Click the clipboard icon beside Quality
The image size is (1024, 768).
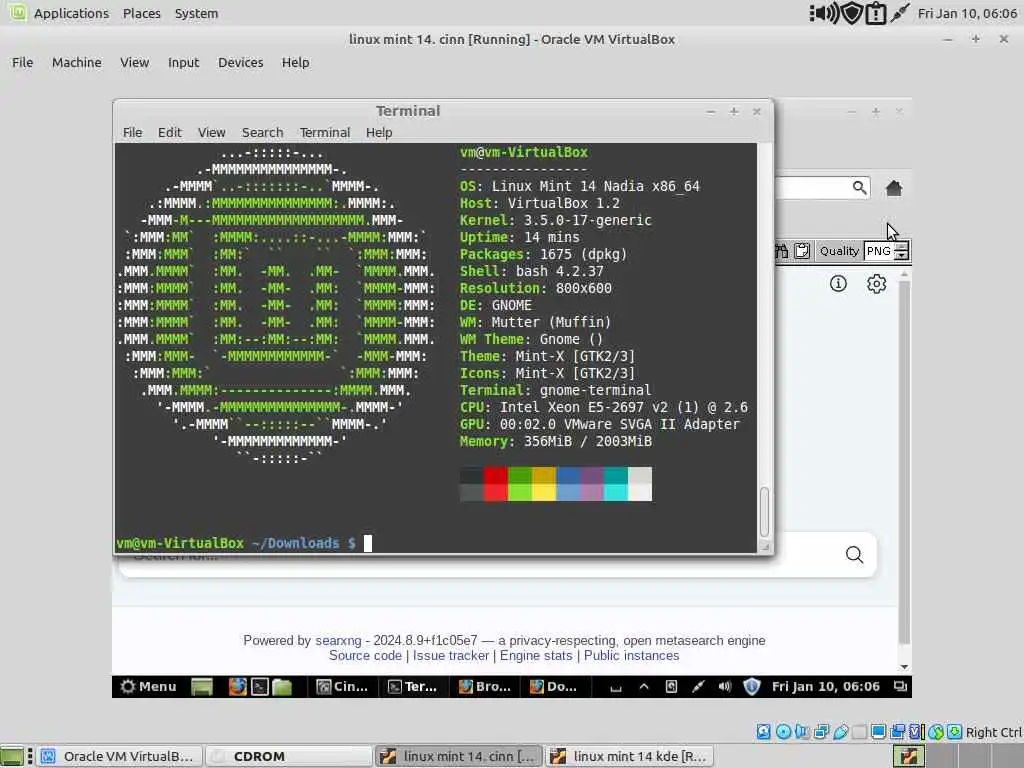pyautogui.click(x=802, y=251)
